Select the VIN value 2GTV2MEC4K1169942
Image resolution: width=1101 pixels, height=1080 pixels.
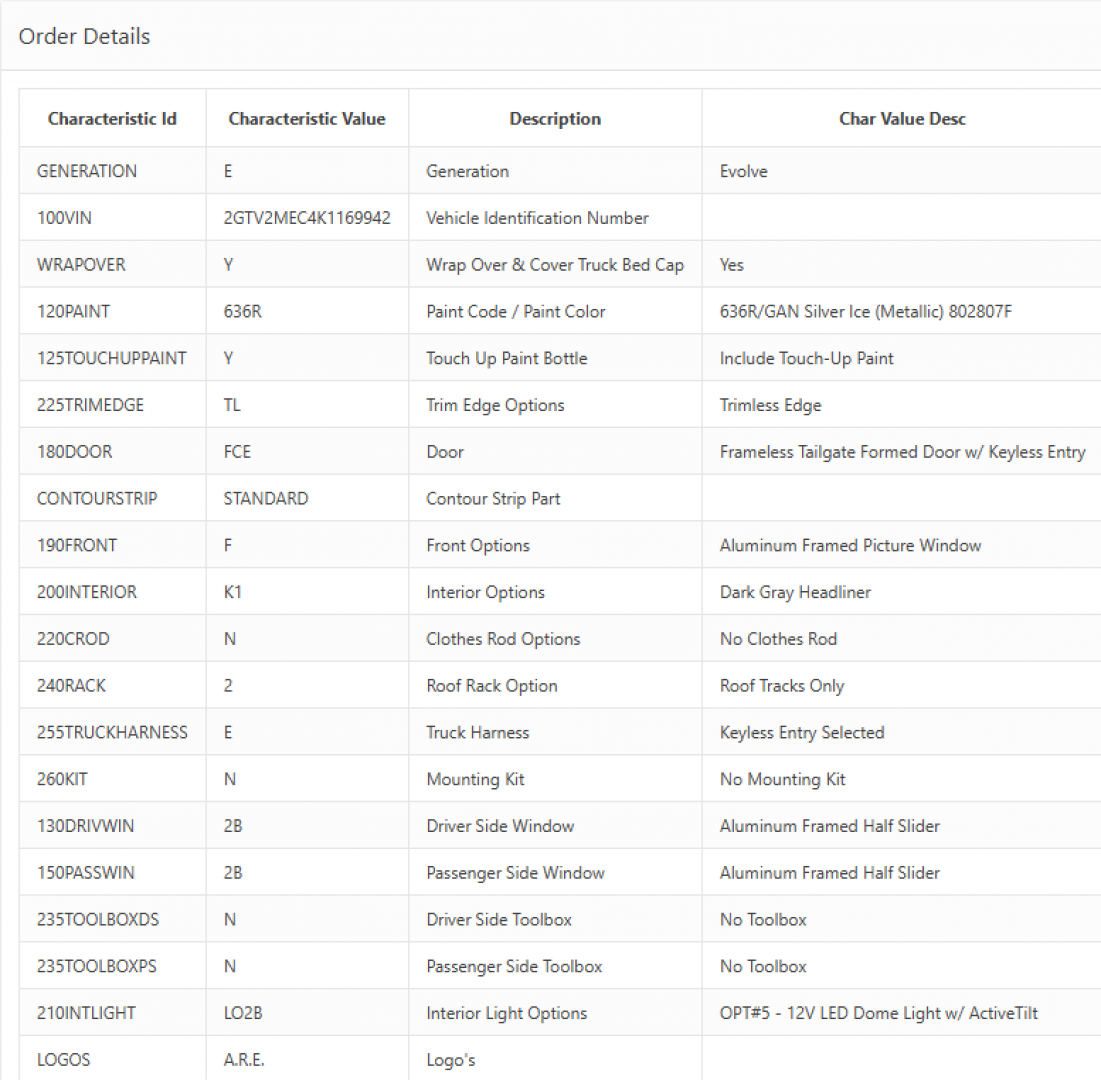point(307,218)
